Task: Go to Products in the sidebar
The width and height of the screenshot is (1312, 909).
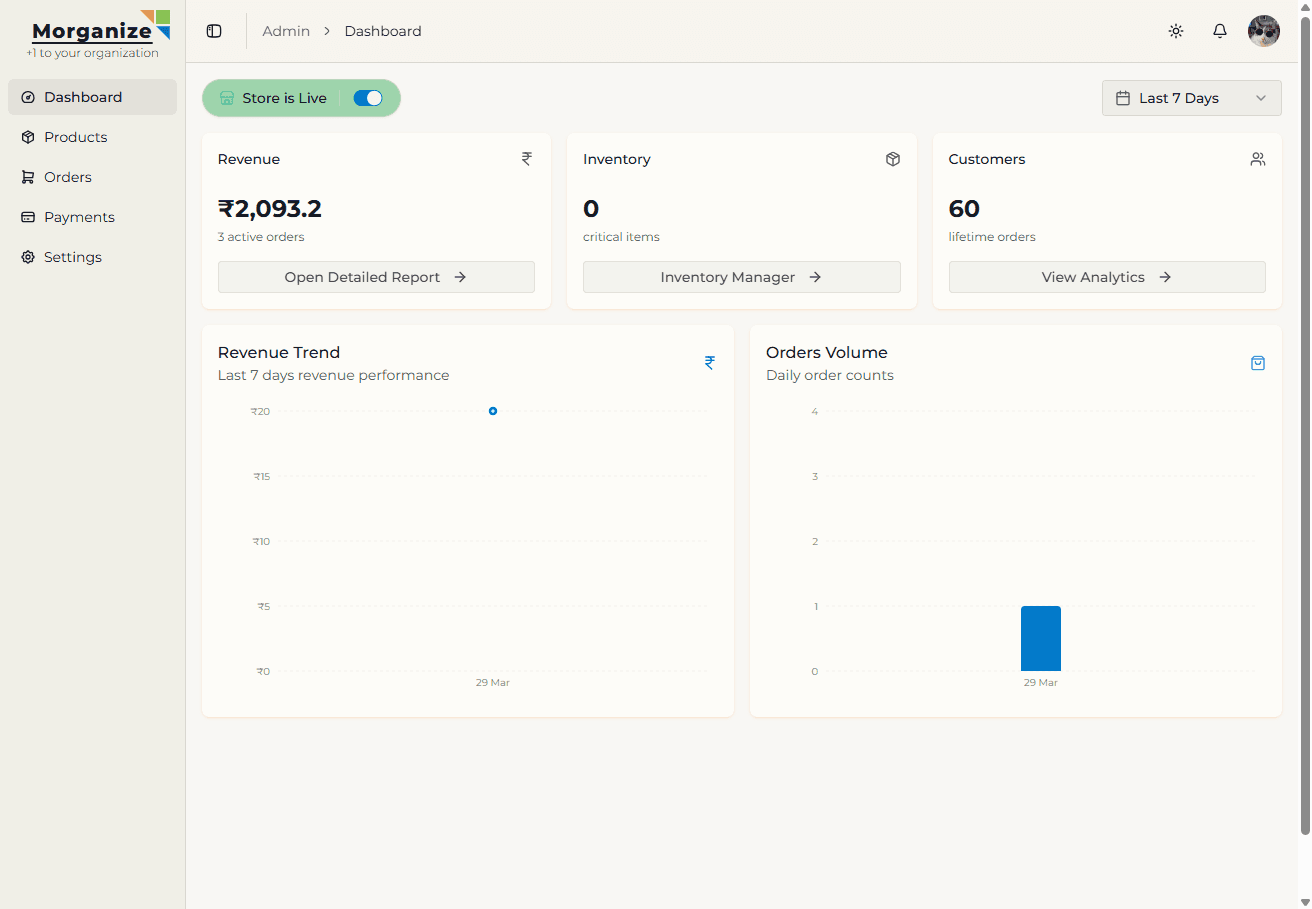Action: click(75, 137)
